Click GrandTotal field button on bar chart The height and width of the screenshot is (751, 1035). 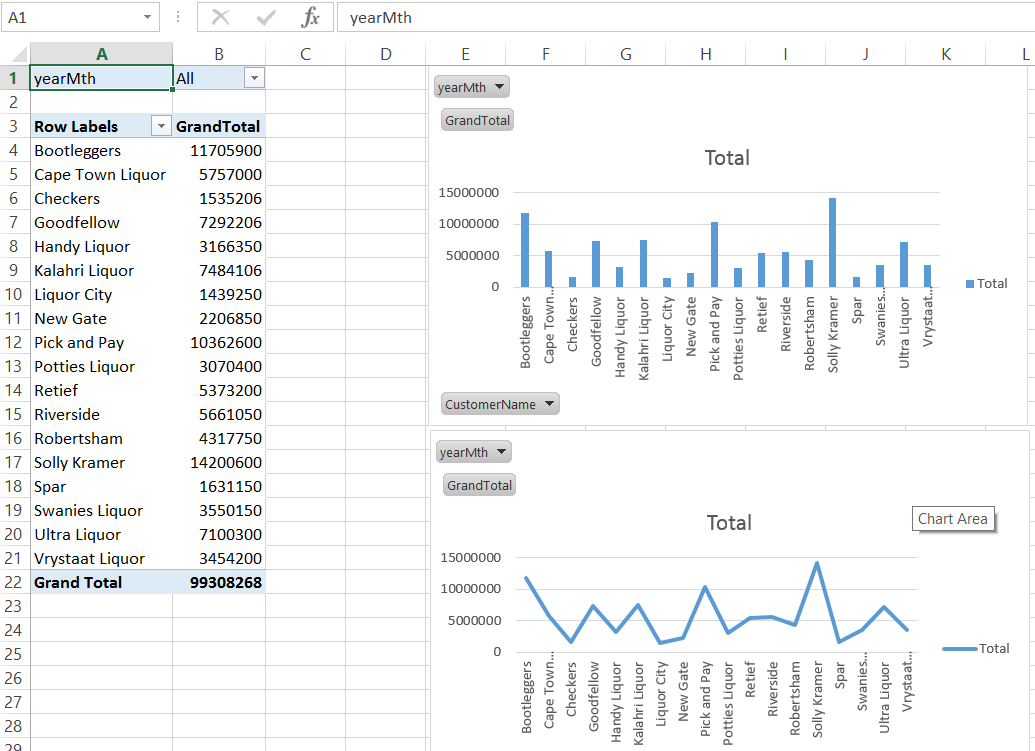point(477,120)
